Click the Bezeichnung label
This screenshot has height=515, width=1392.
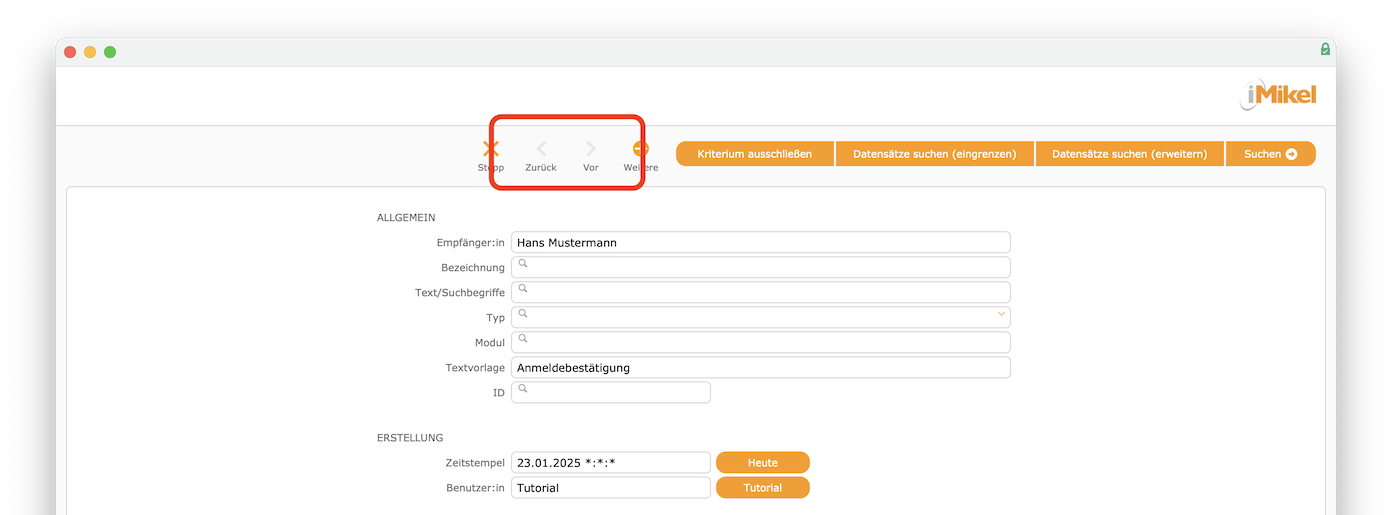click(473, 268)
